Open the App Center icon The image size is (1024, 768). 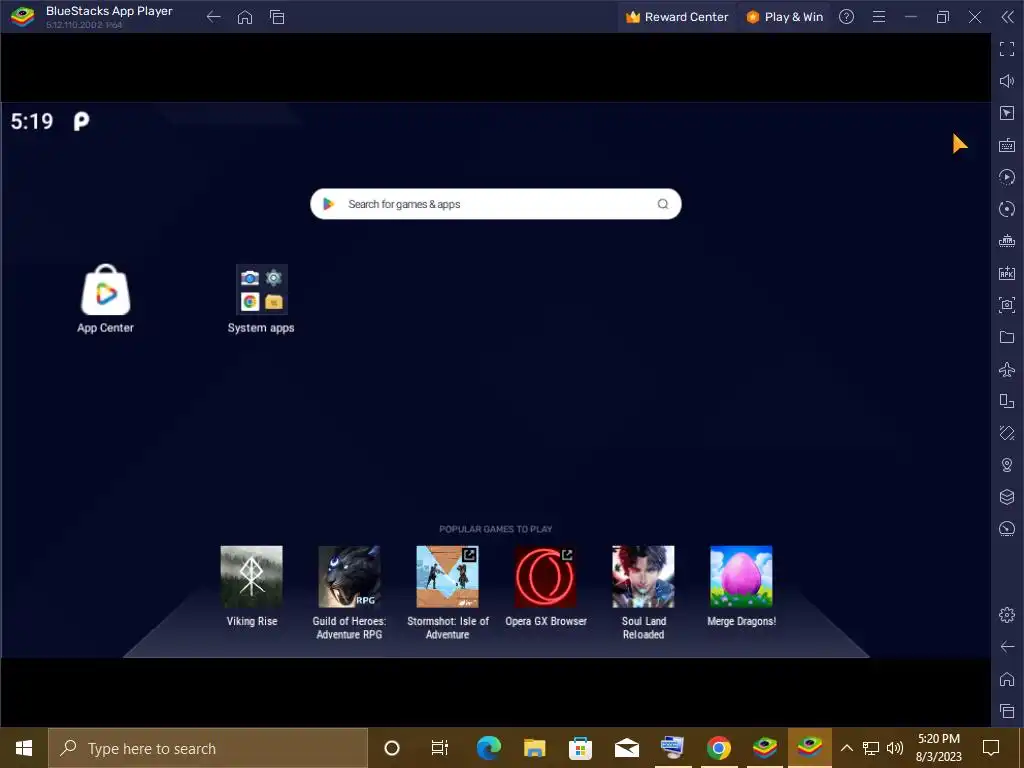coord(105,290)
